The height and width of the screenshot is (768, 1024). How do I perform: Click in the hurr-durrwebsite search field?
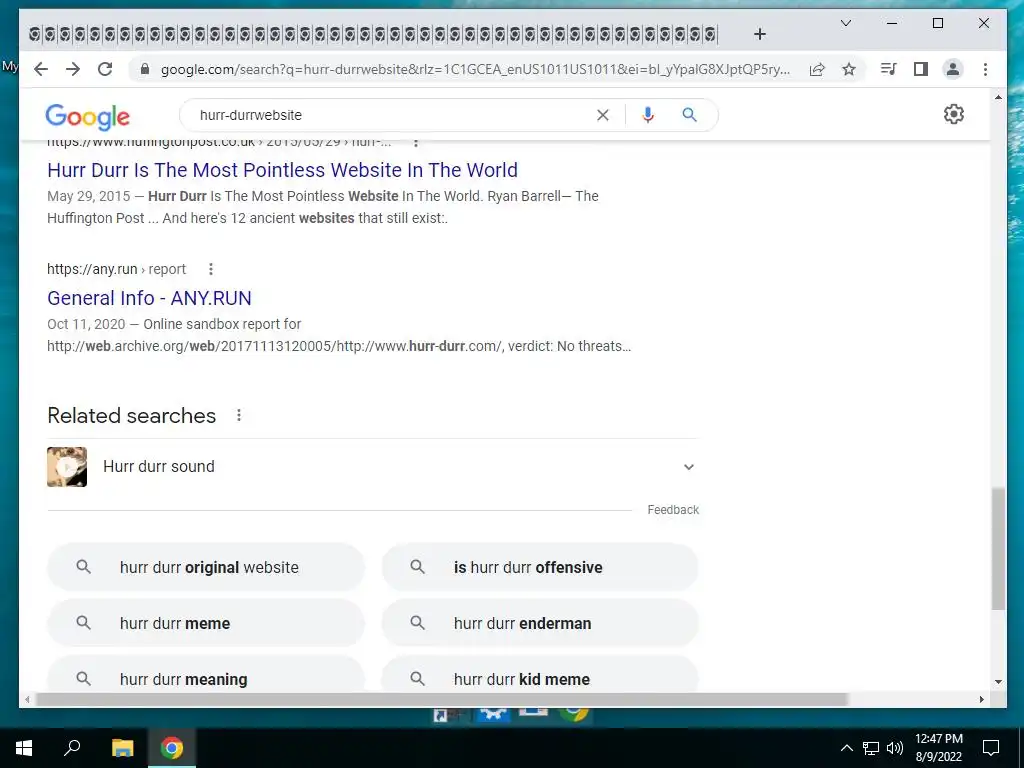[x=392, y=116]
